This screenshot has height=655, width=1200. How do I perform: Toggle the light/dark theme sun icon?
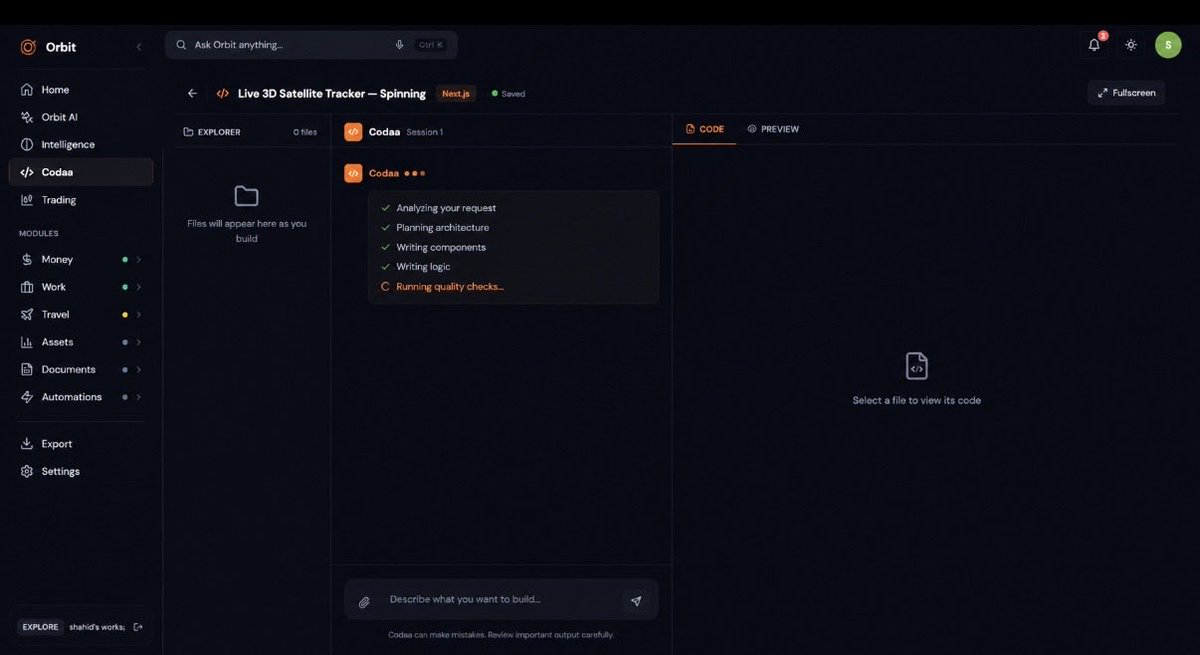[x=1131, y=45]
